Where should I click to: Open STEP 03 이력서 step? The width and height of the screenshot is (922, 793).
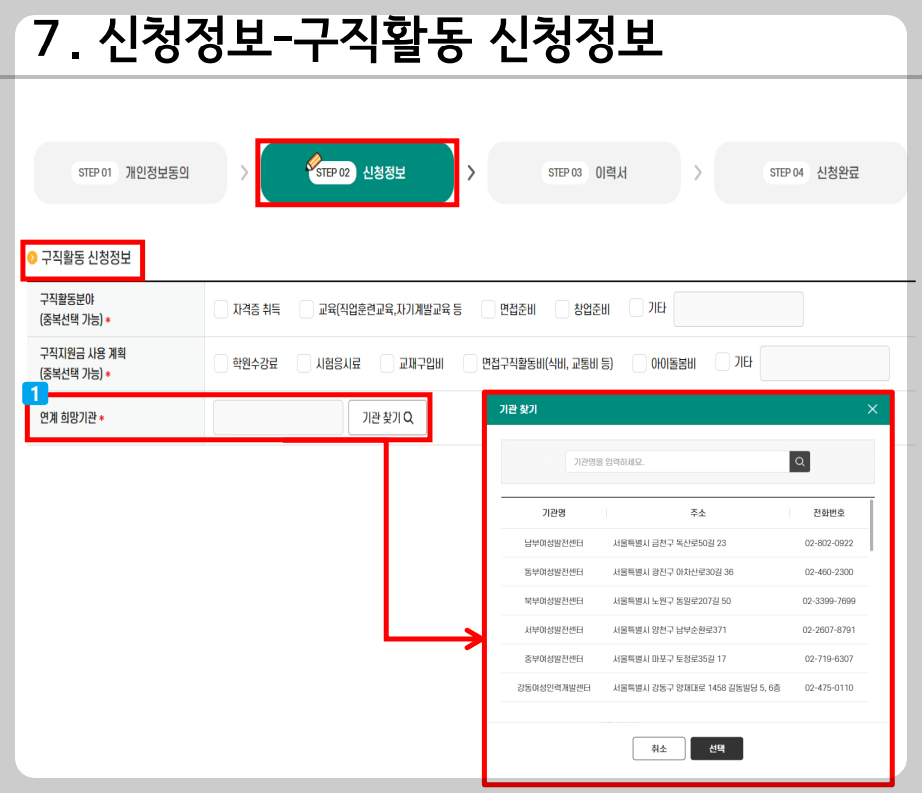click(585, 172)
